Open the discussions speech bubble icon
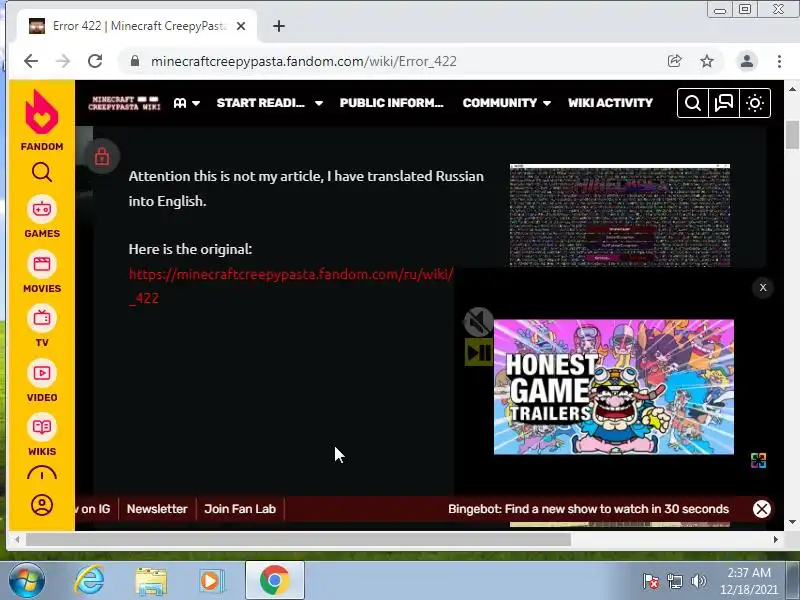Screen dimensions: 800x600 (723, 103)
